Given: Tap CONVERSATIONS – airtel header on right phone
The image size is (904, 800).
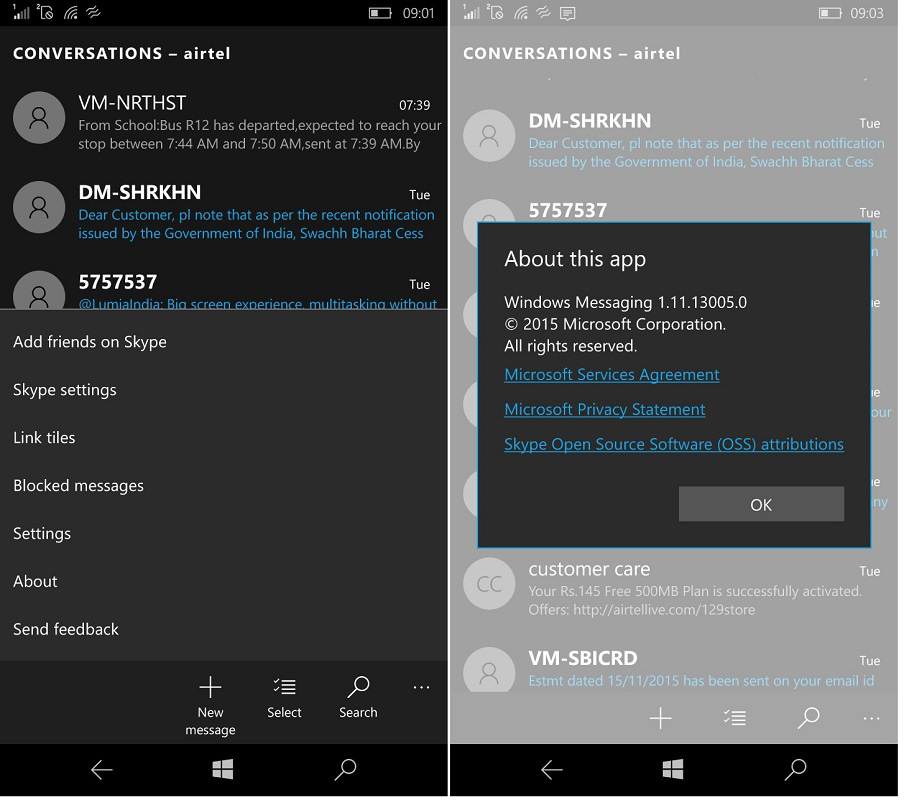Looking at the screenshot, I should (574, 54).
